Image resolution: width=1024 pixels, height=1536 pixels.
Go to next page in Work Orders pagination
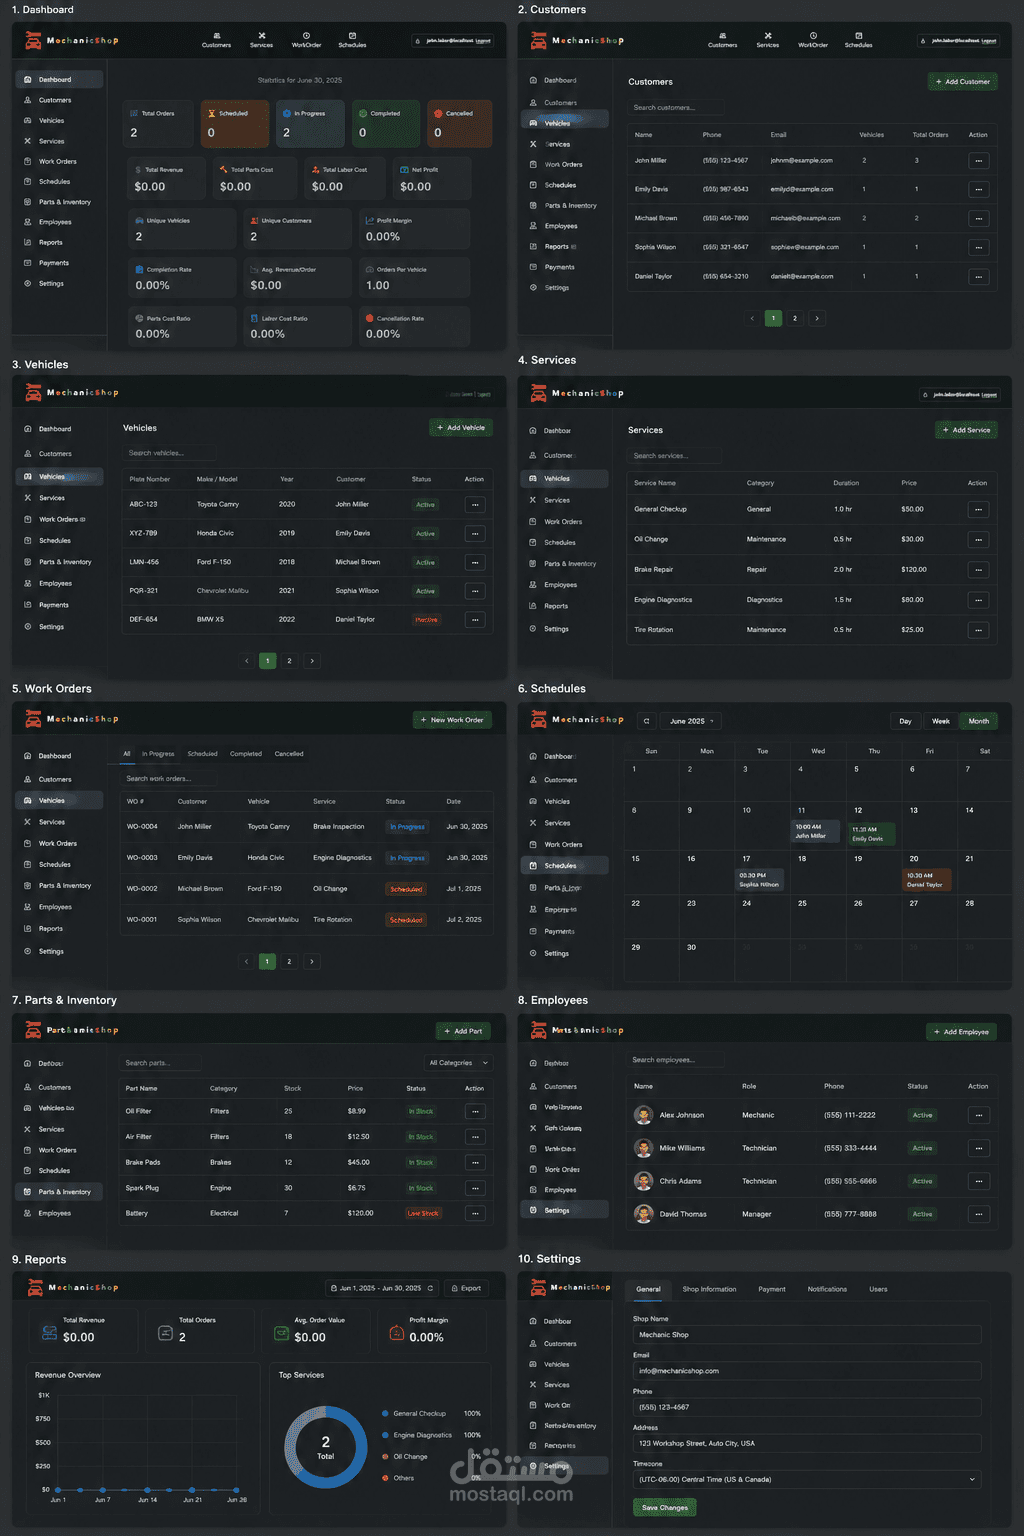tap(312, 962)
